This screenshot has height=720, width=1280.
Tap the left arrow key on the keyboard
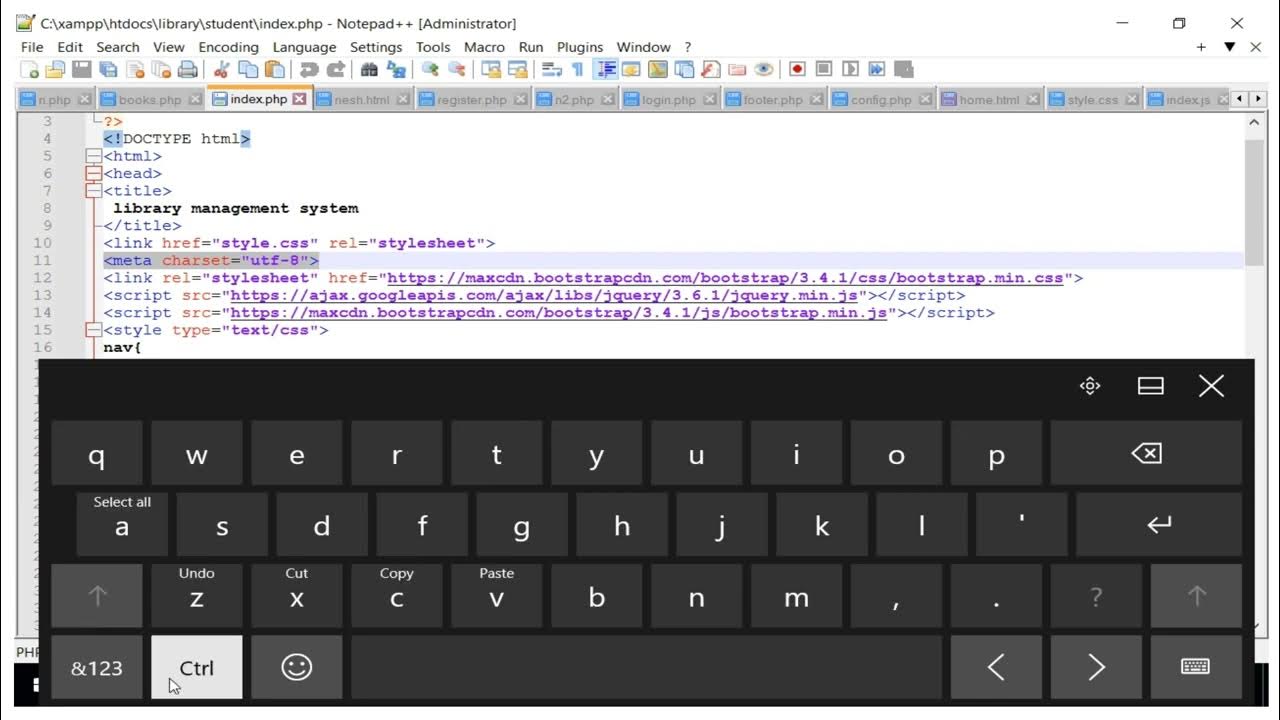[996, 667]
